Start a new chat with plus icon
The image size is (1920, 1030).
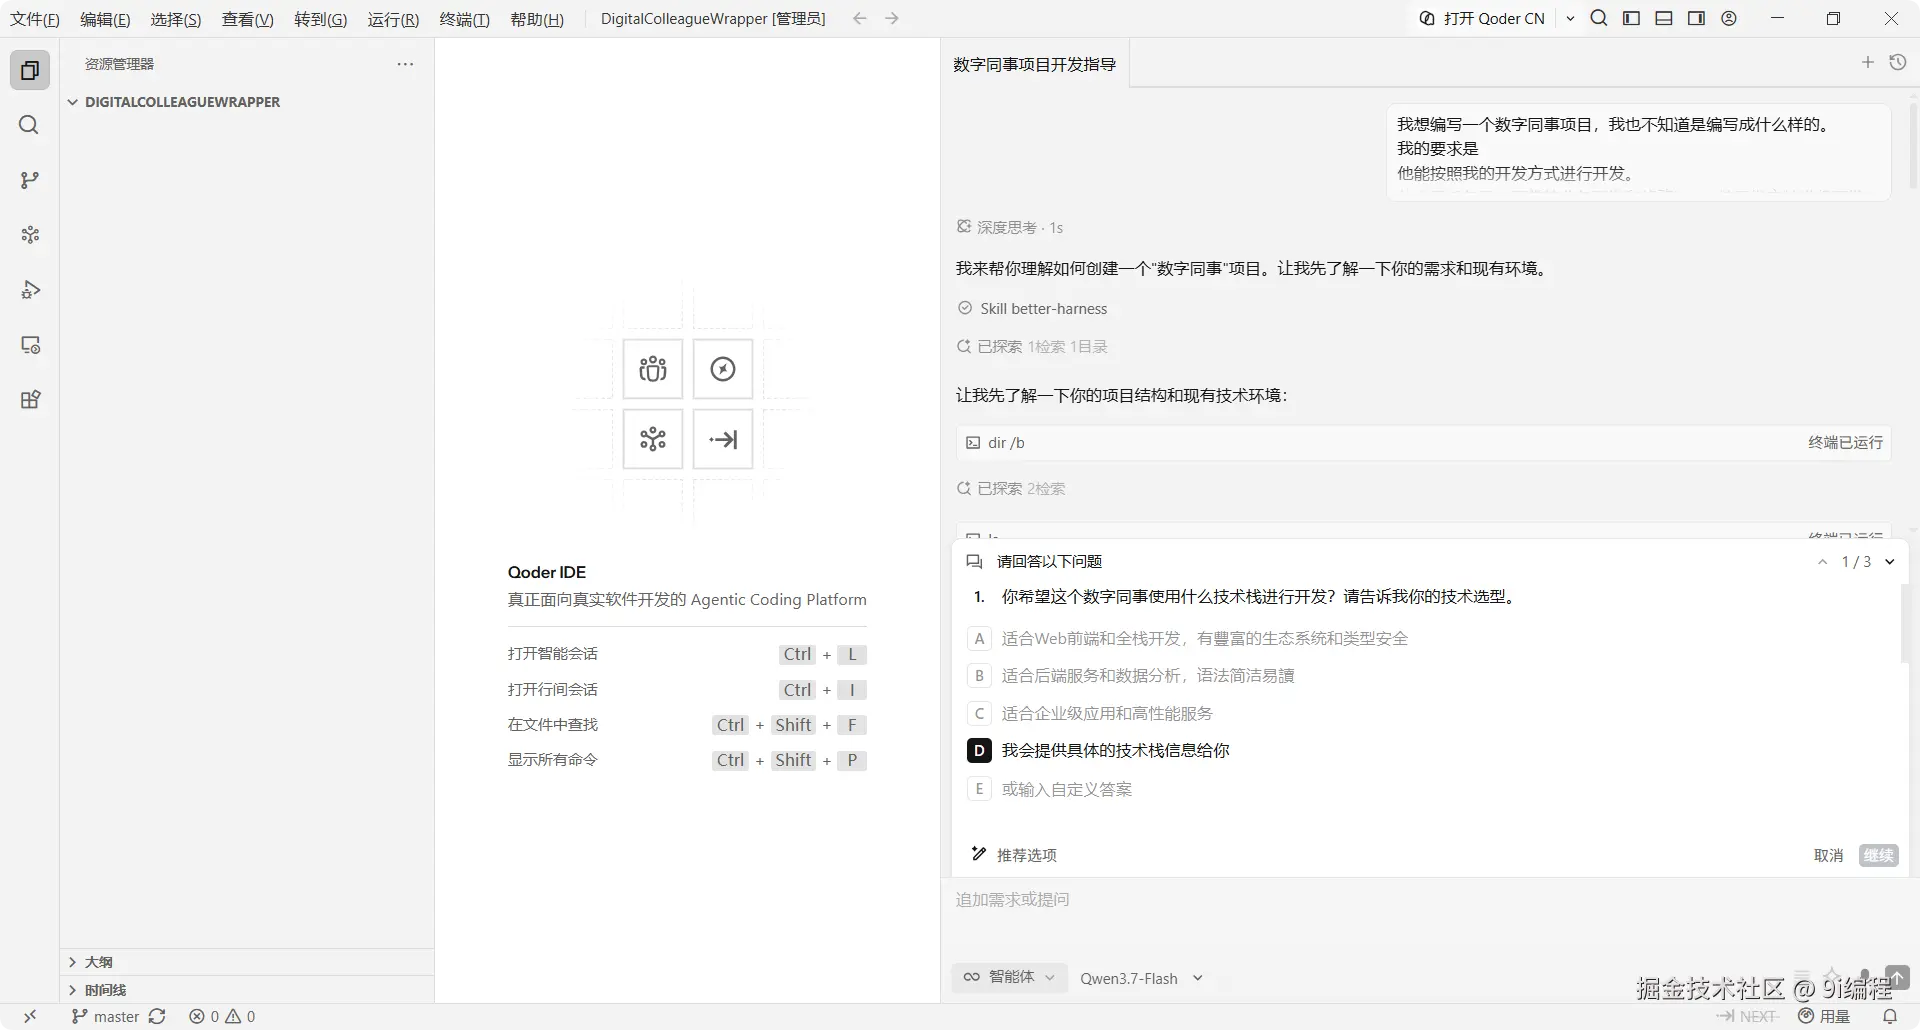click(x=1867, y=62)
